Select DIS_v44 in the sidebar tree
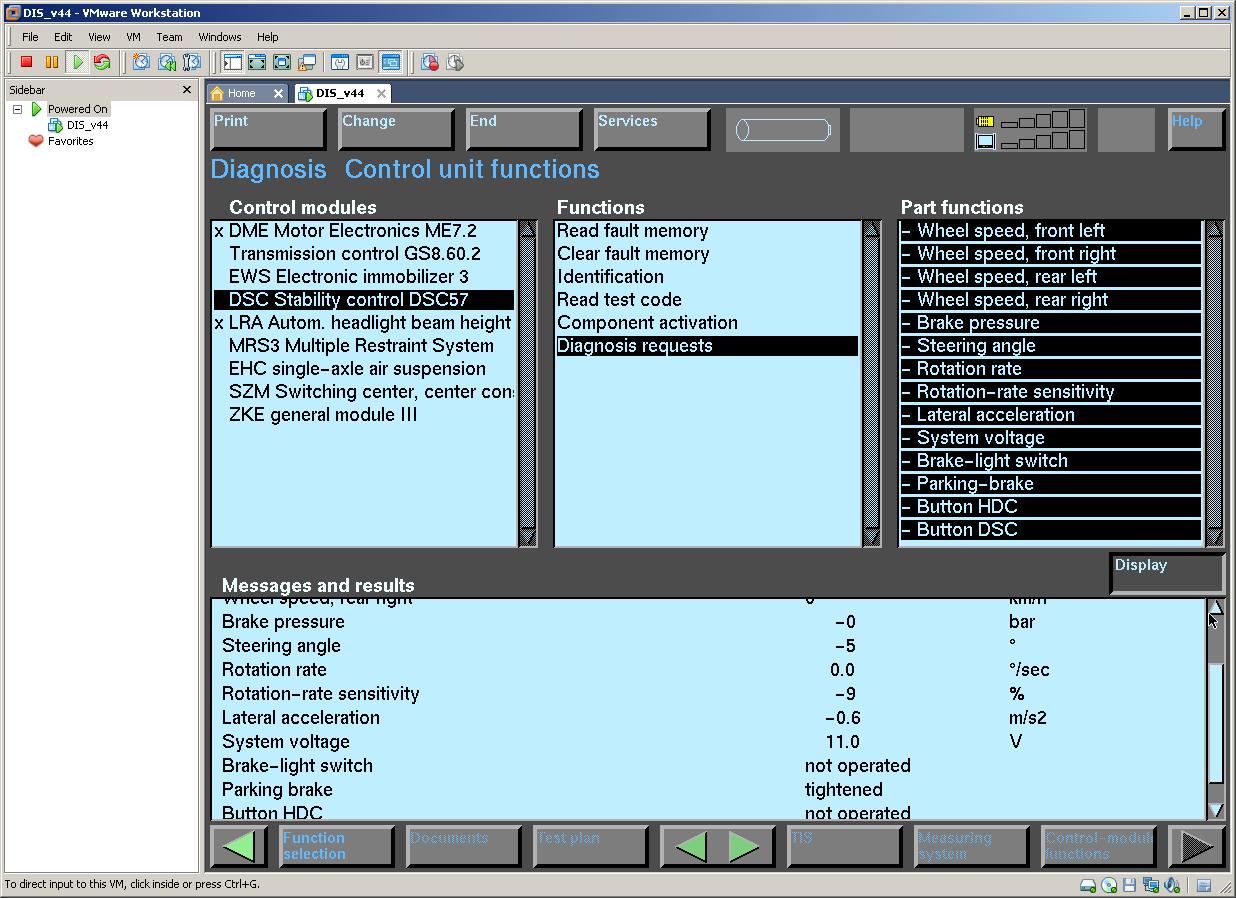Screen dimensions: 1236x898 87,125
